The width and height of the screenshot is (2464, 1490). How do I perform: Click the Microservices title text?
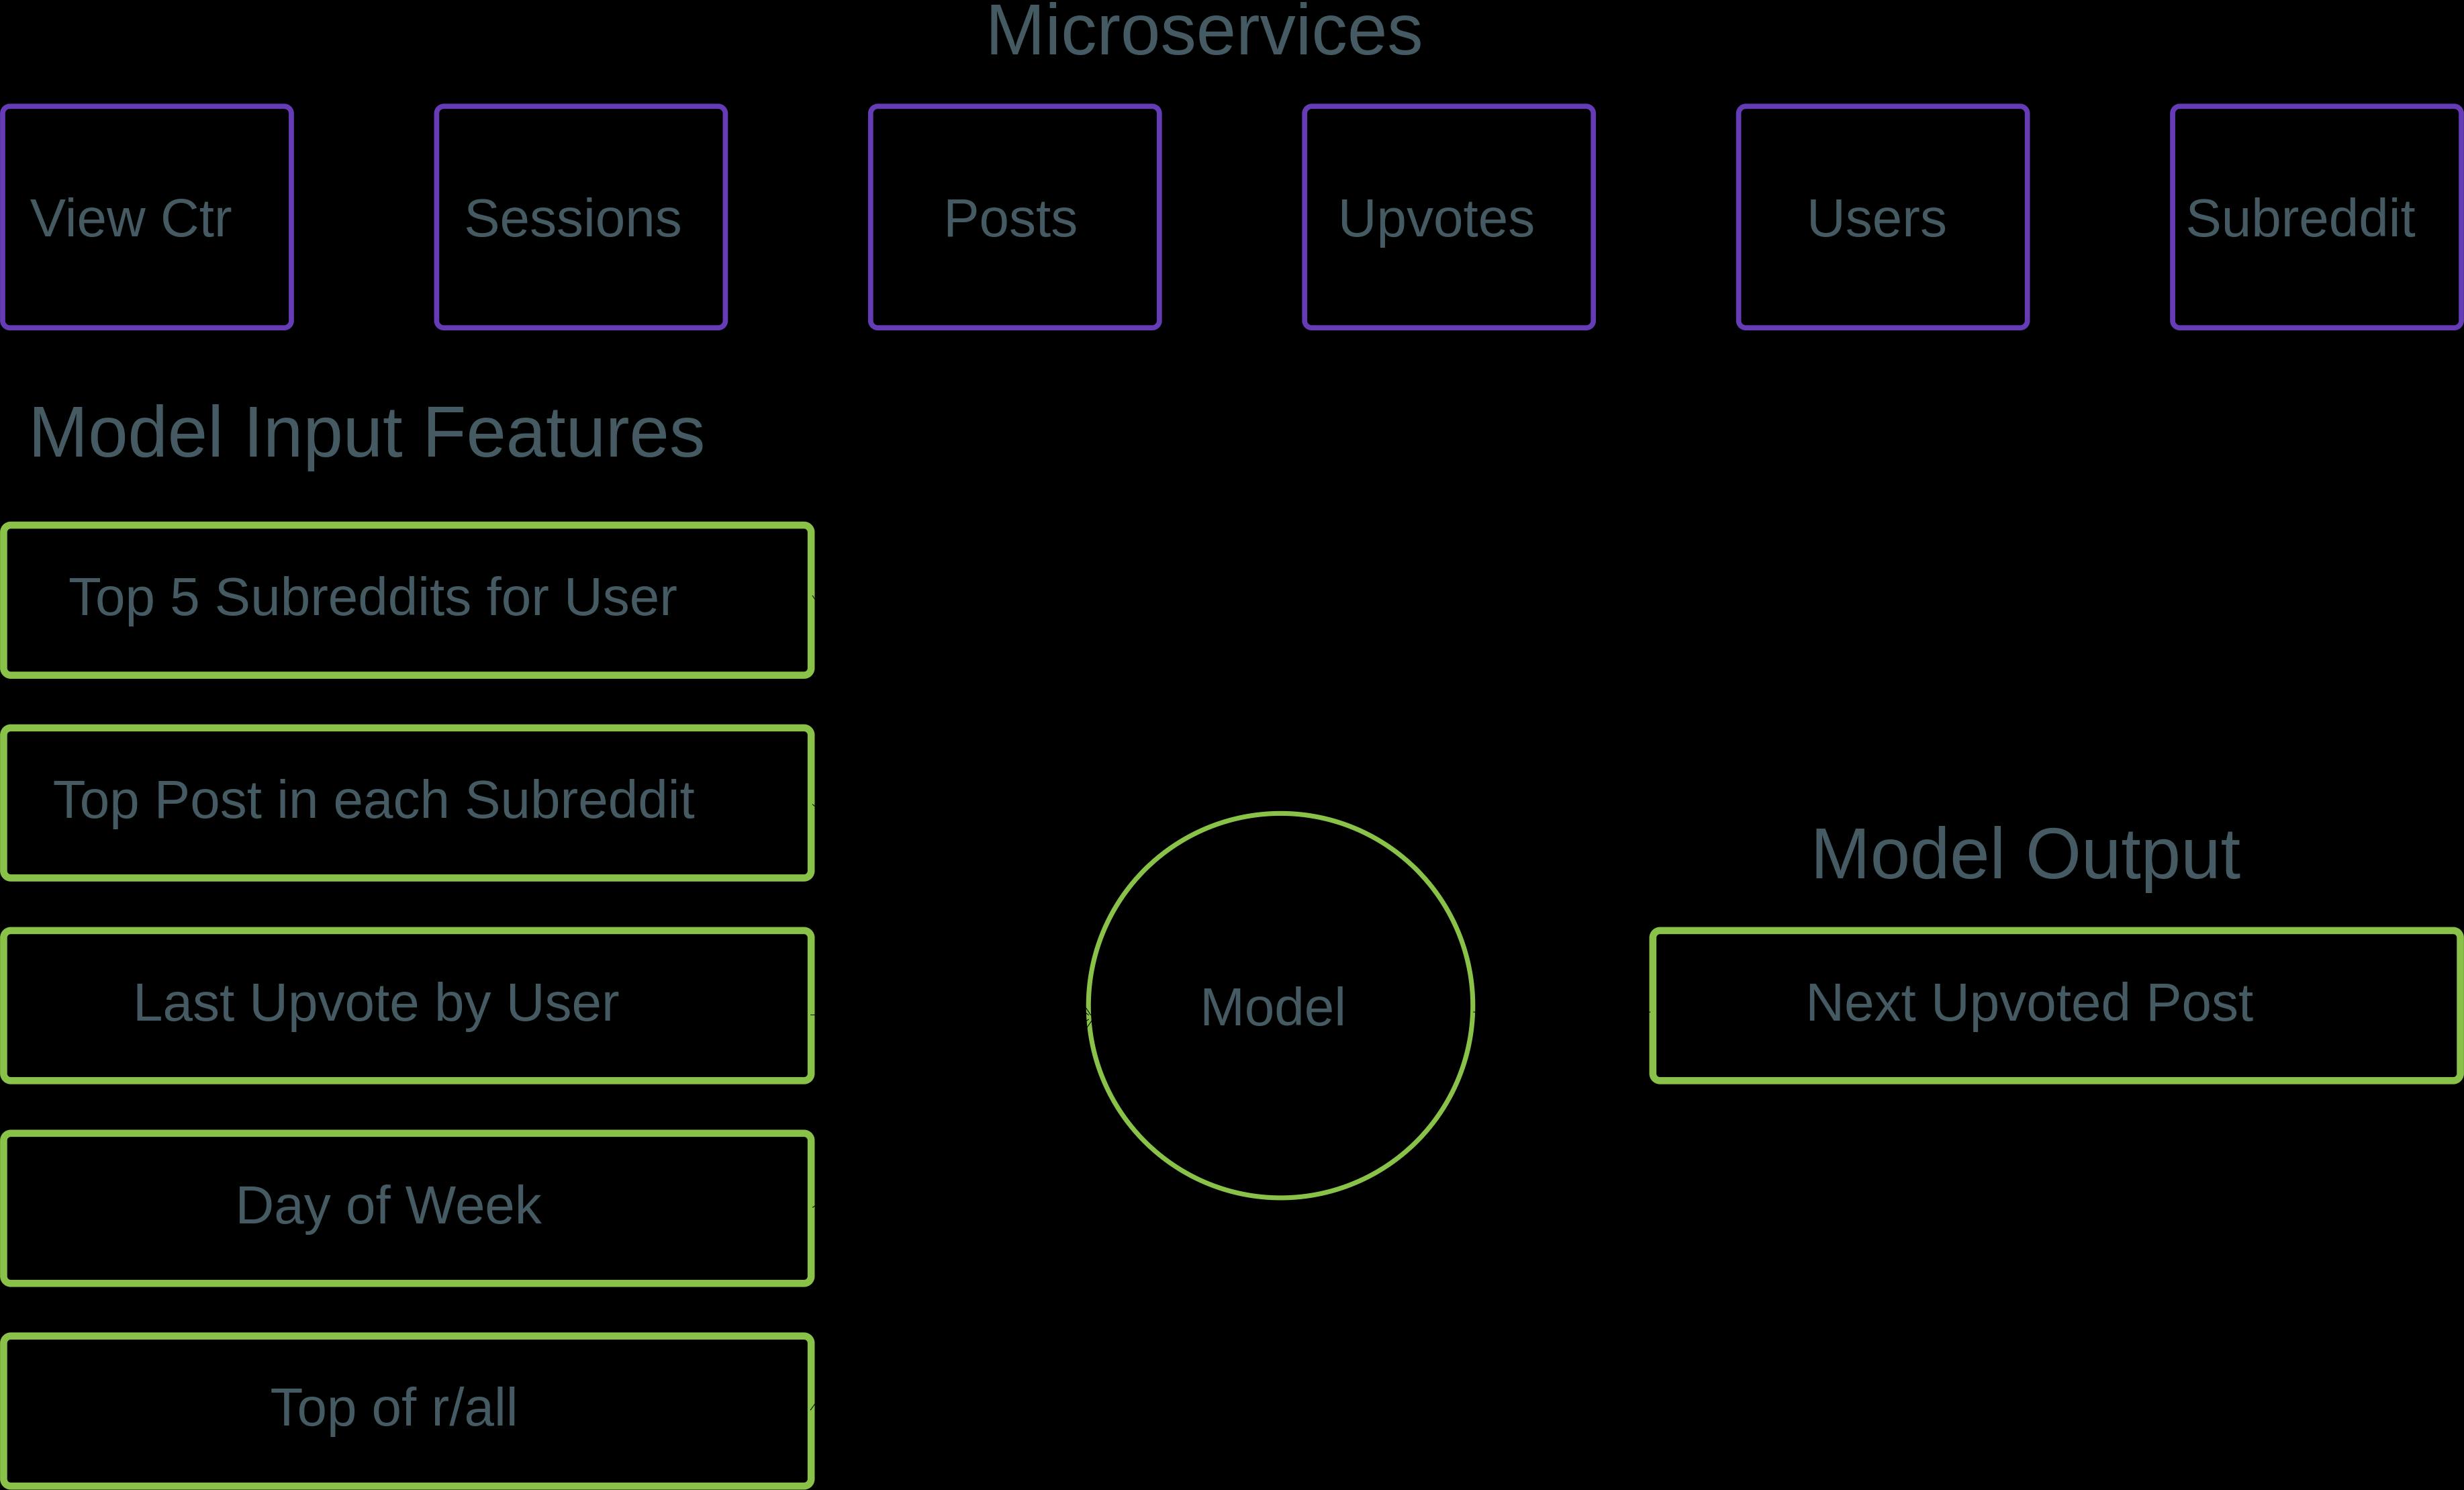1203,32
